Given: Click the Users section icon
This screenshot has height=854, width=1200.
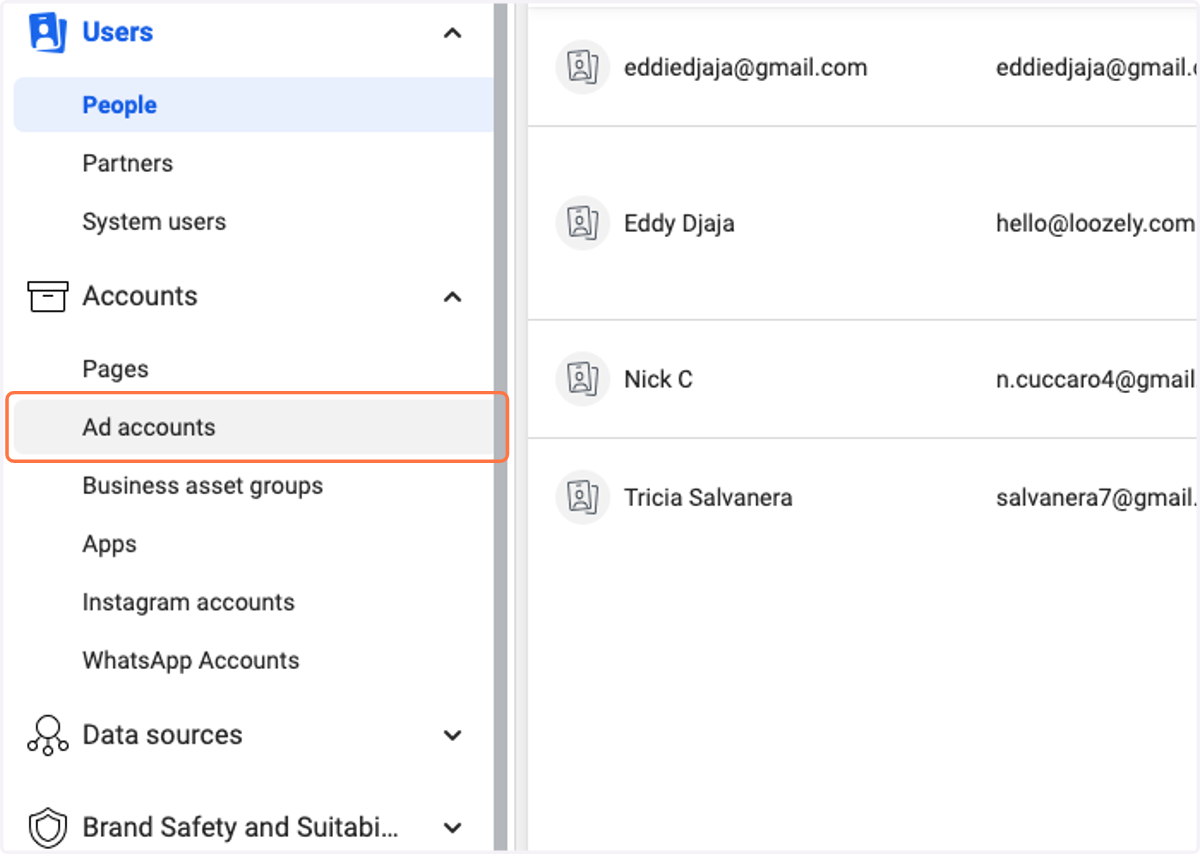Looking at the screenshot, I should (x=48, y=32).
